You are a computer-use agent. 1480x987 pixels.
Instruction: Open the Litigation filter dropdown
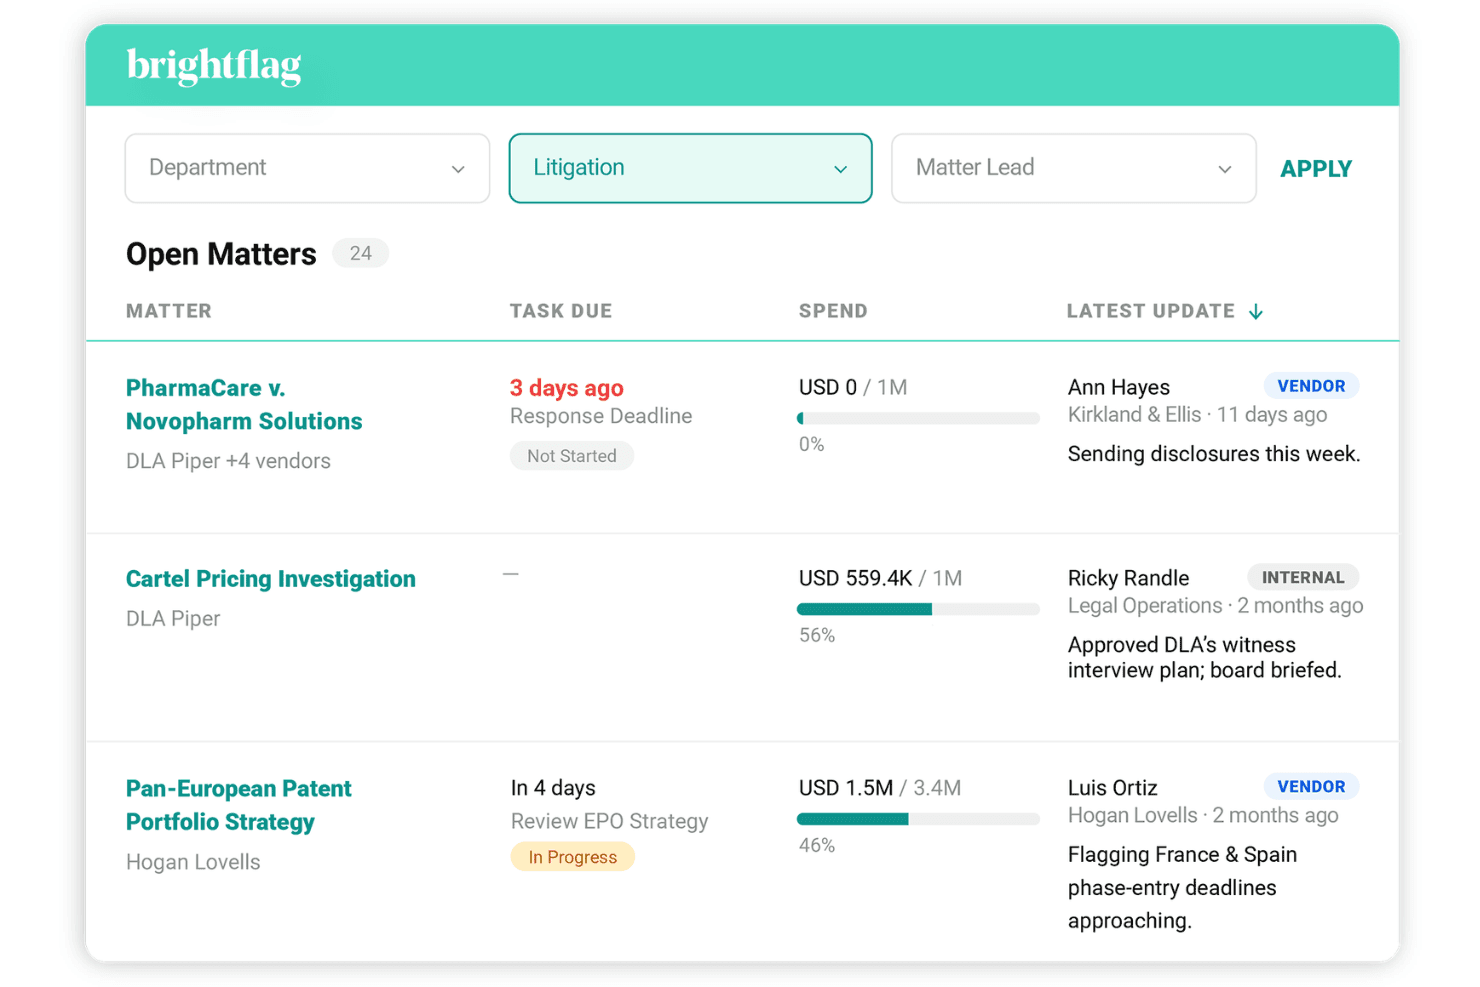[x=690, y=168]
